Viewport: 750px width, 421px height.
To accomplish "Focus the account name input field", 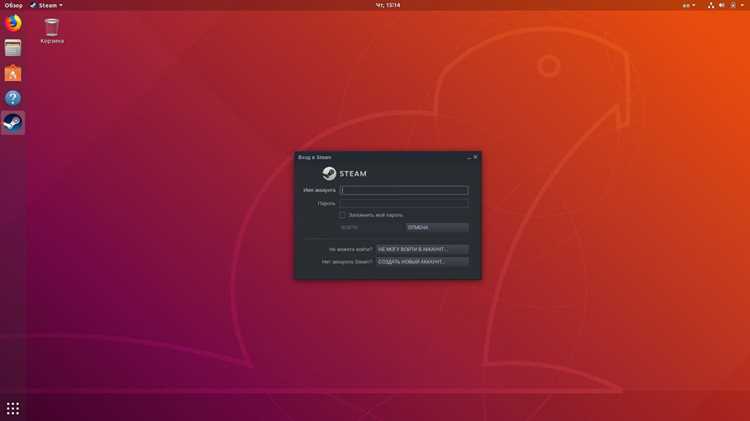I will [404, 190].
